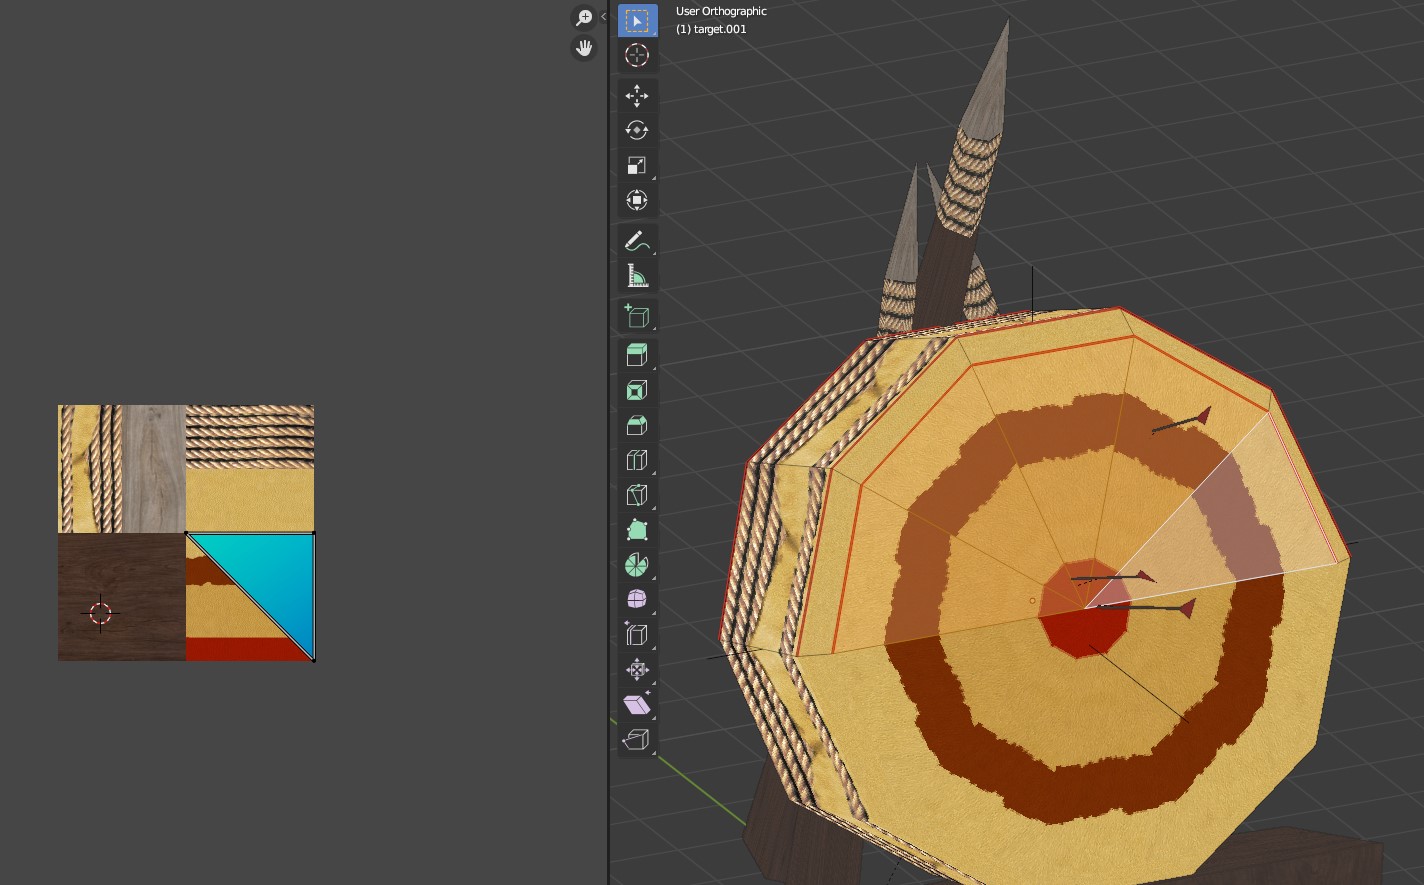Activate the Measure tool
Screen dimensions: 1424x885
pyautogui.click(x=637, y=276)
